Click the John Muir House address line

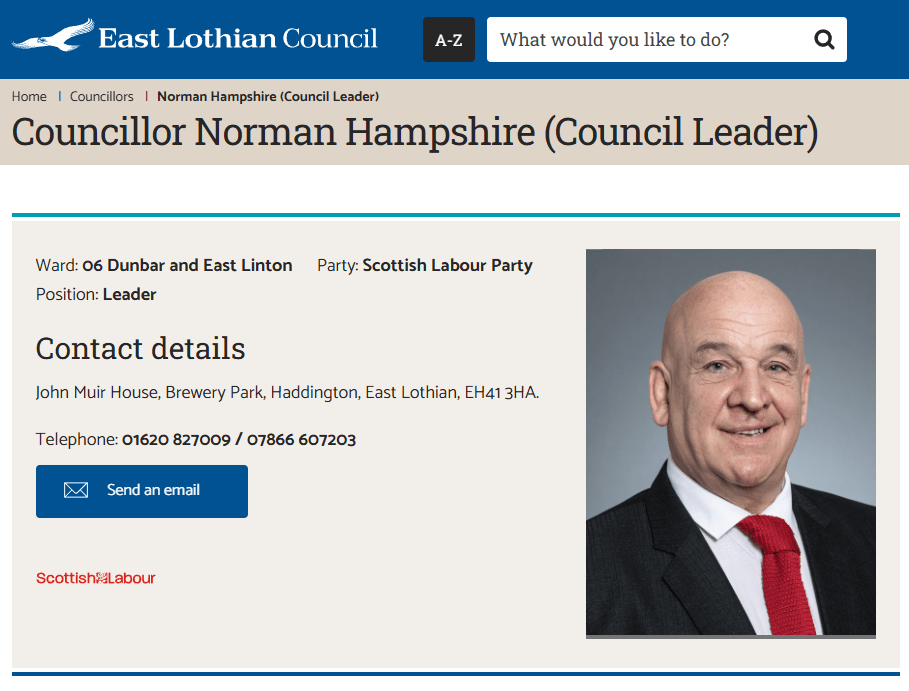(x=287, y=392)
